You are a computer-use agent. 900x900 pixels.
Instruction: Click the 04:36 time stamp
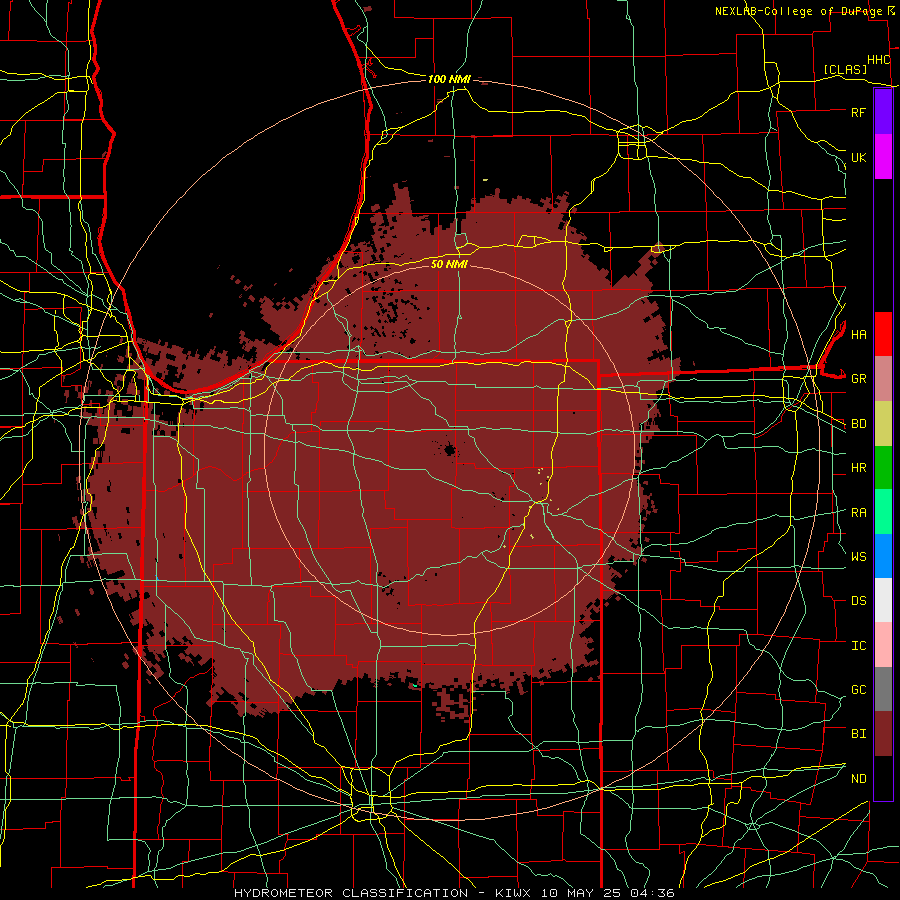[x=651, y=893]
